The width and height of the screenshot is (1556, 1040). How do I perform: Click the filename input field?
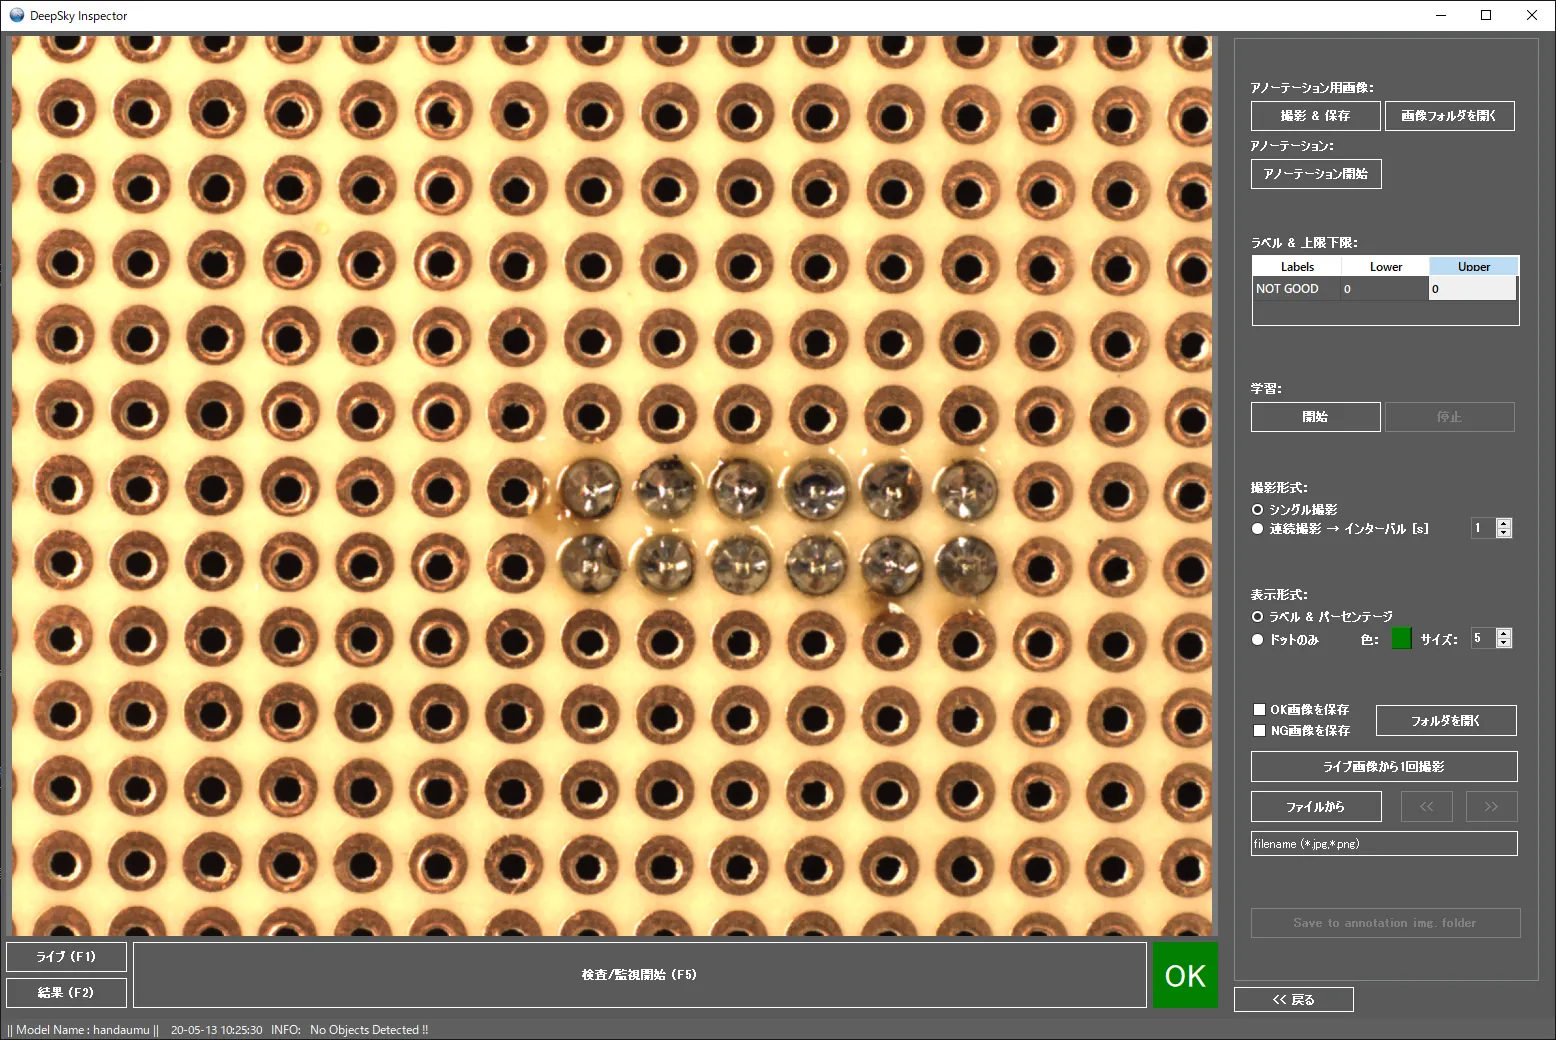(1384, 844)
